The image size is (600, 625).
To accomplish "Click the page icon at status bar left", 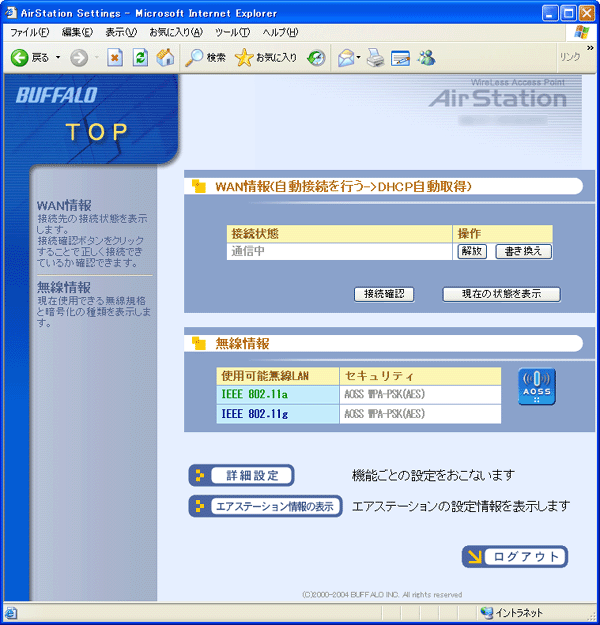I will (11, 613).
